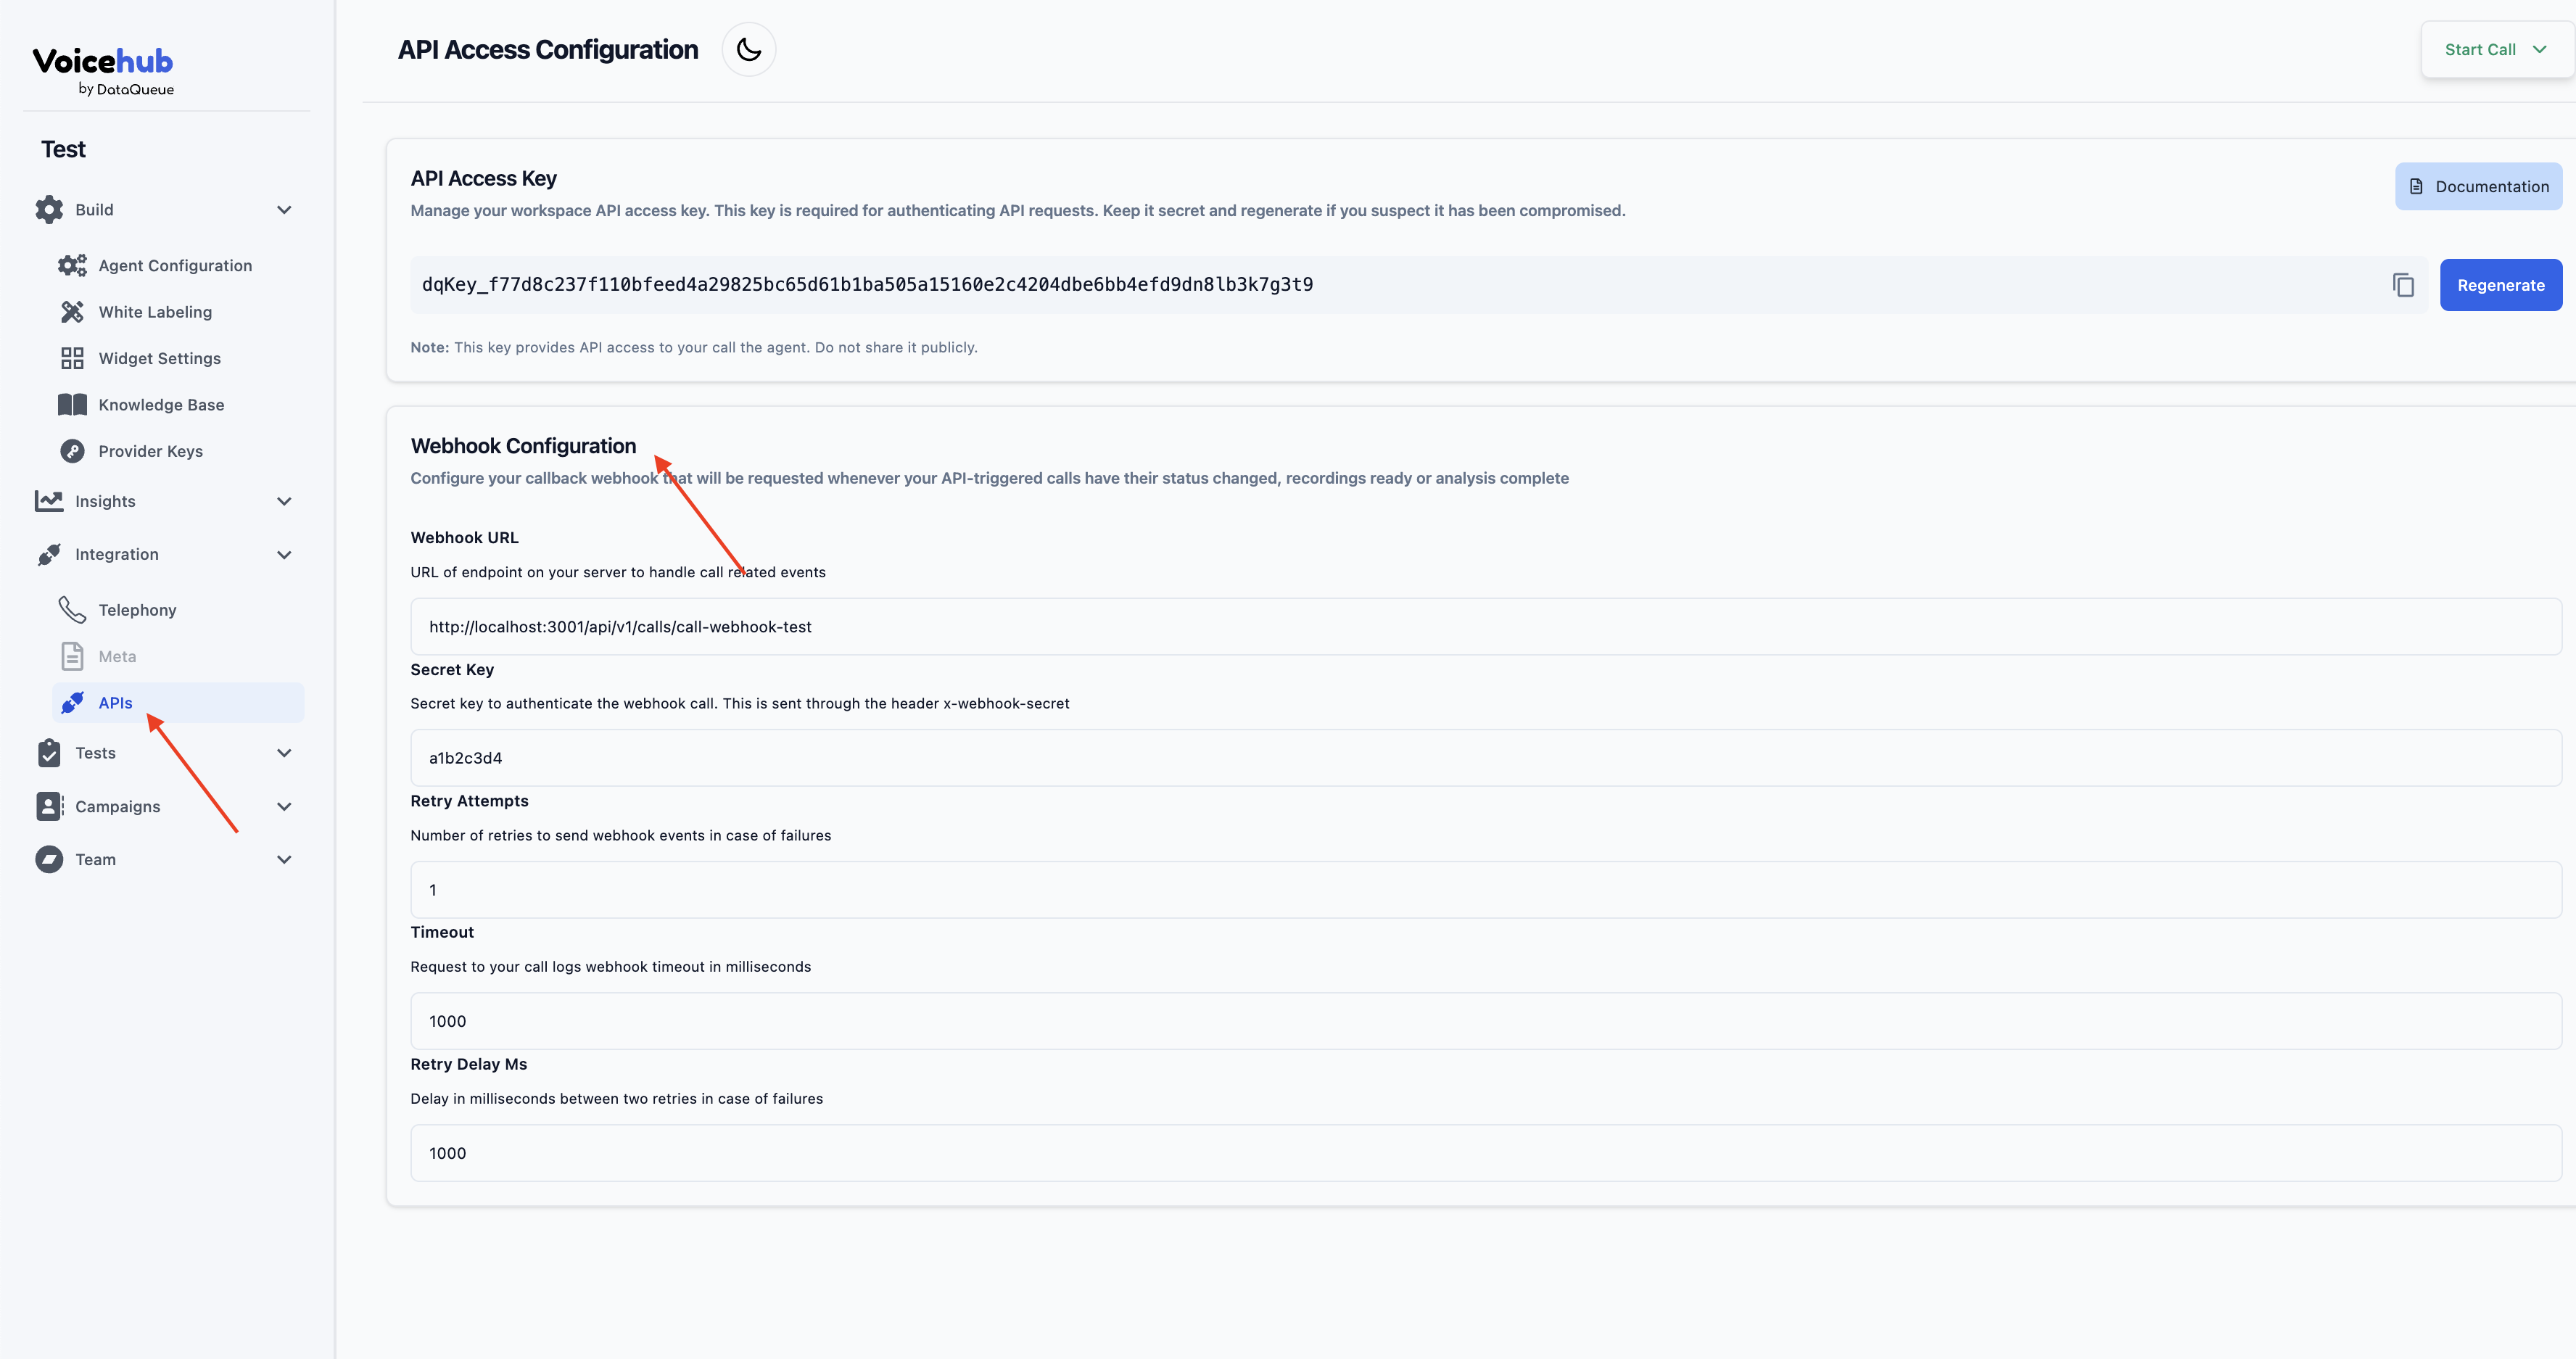Copy the API access key
Screen dimensions: 2576x1359
pos(2403,285)
